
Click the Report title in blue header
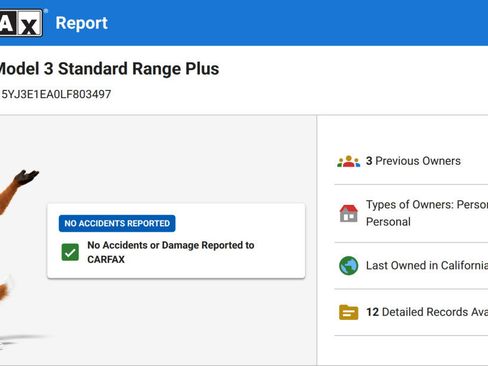pyautogui.click(x=82, y=23)
